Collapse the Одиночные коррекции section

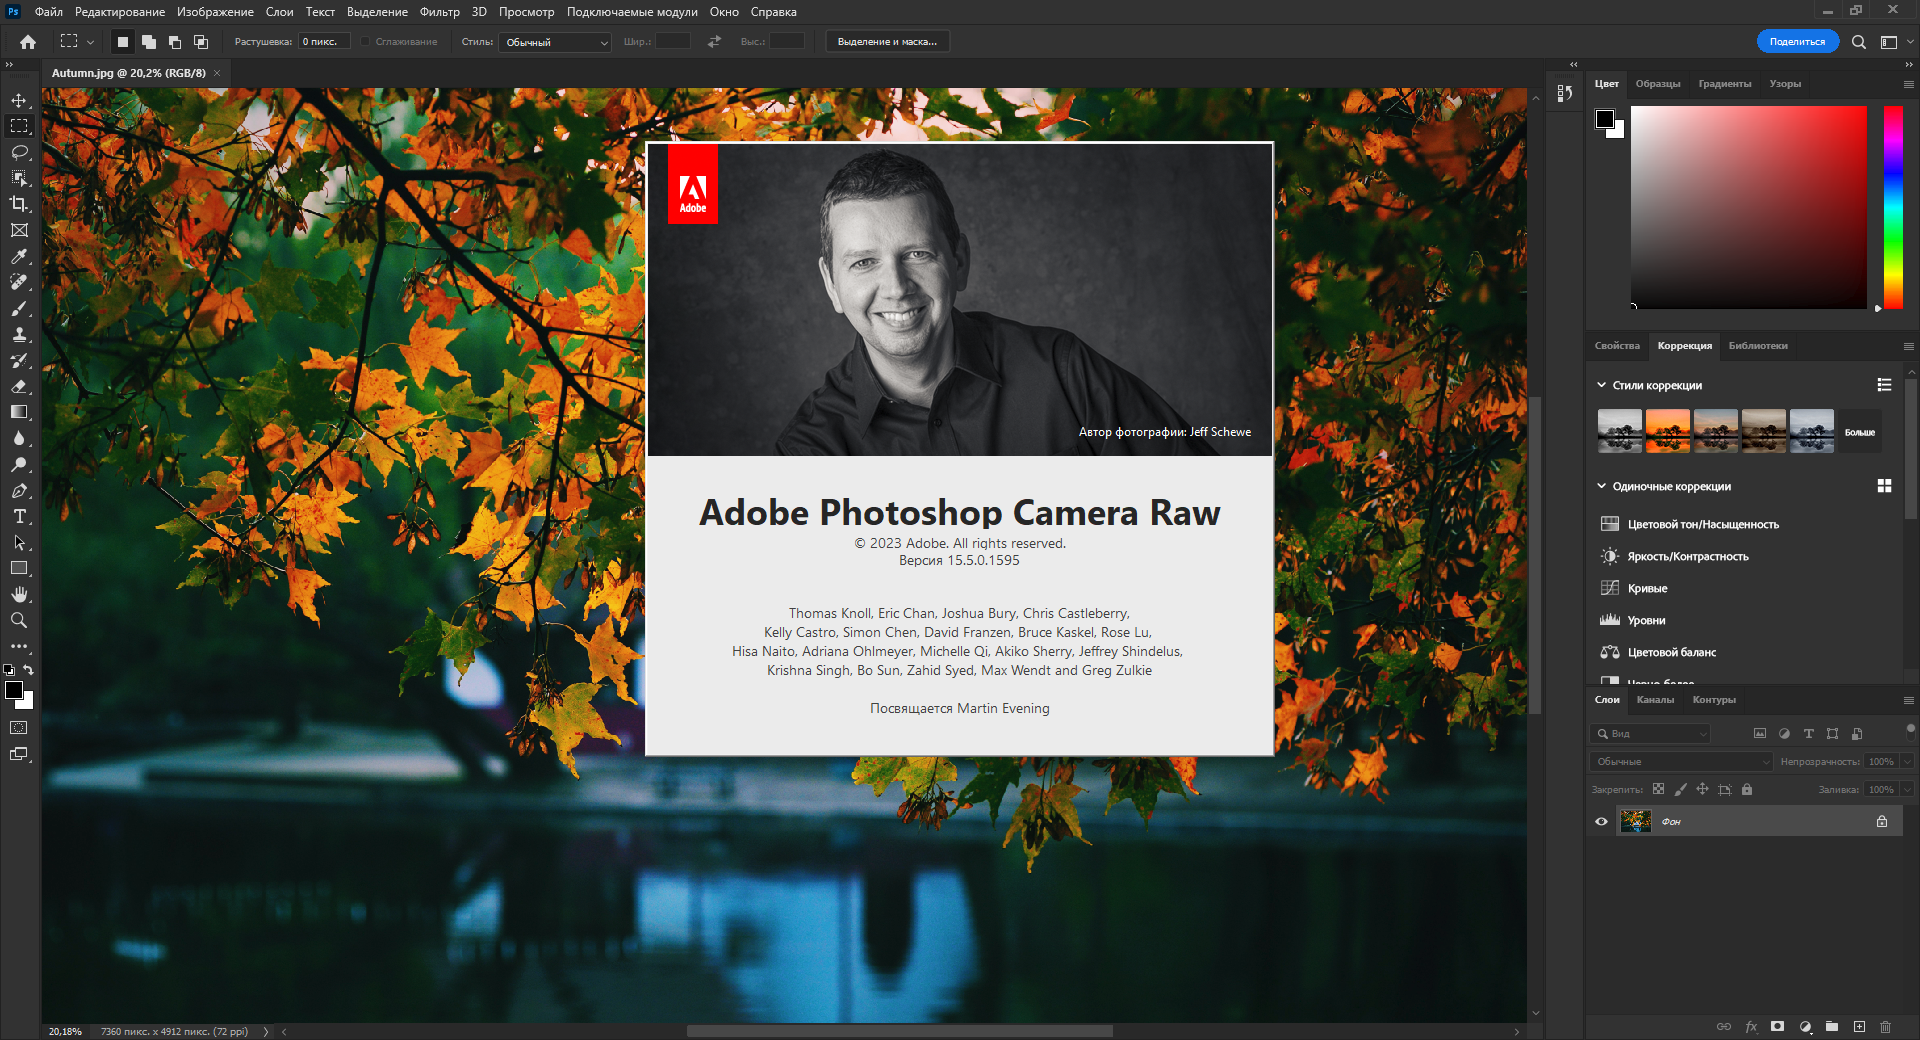(x=1601, y=486)
